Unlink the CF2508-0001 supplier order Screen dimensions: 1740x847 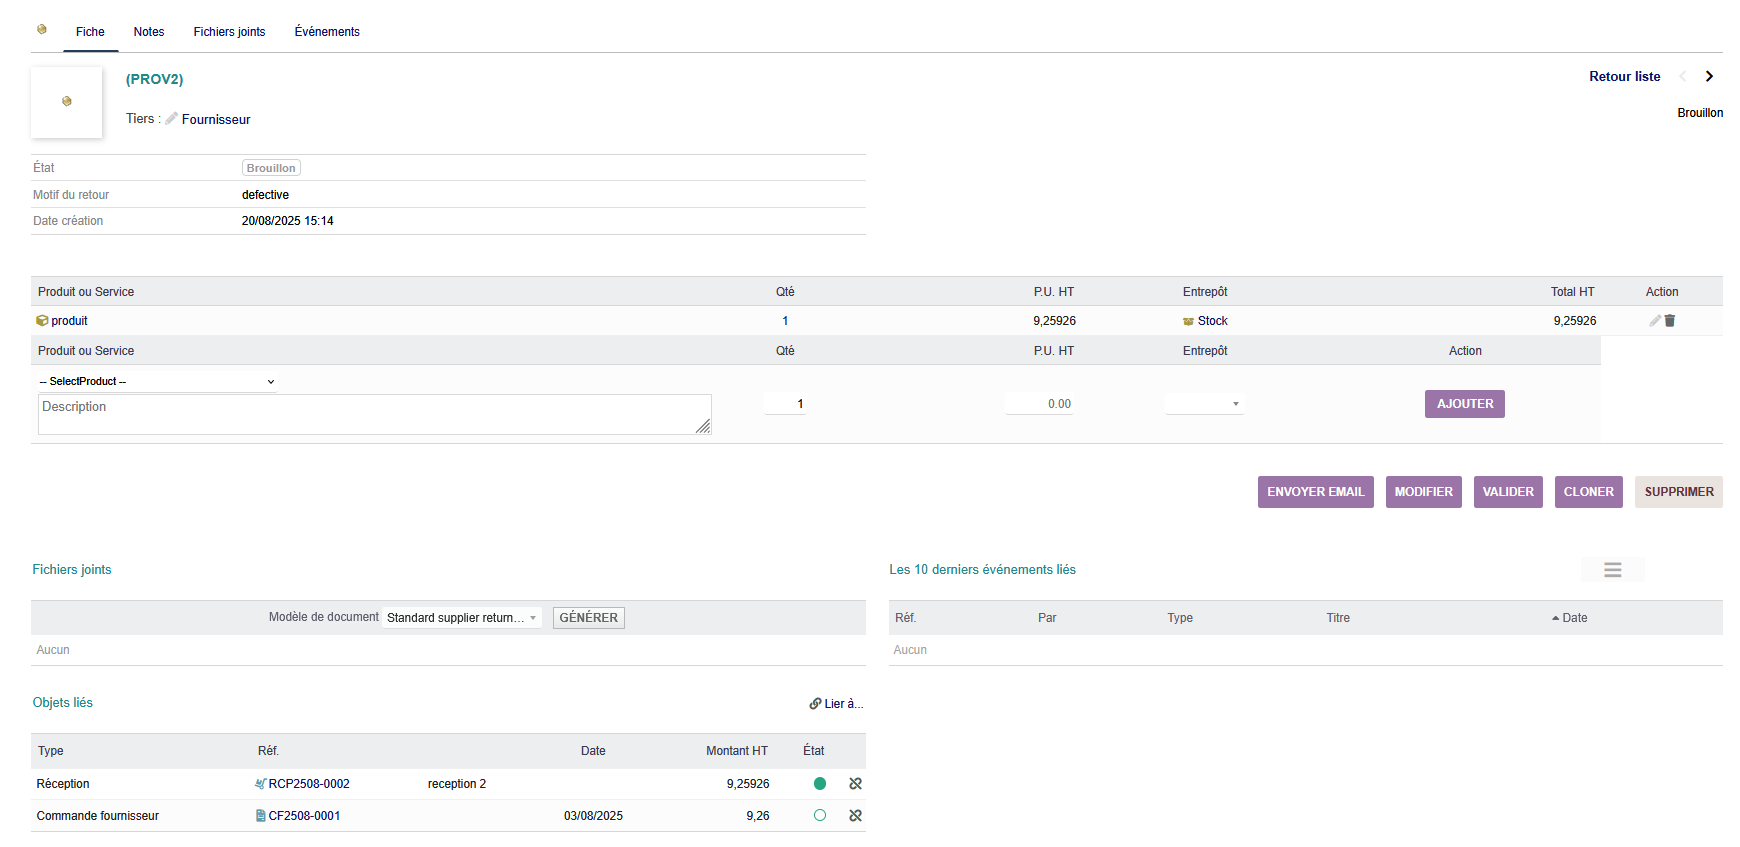(x=855, y=816)
